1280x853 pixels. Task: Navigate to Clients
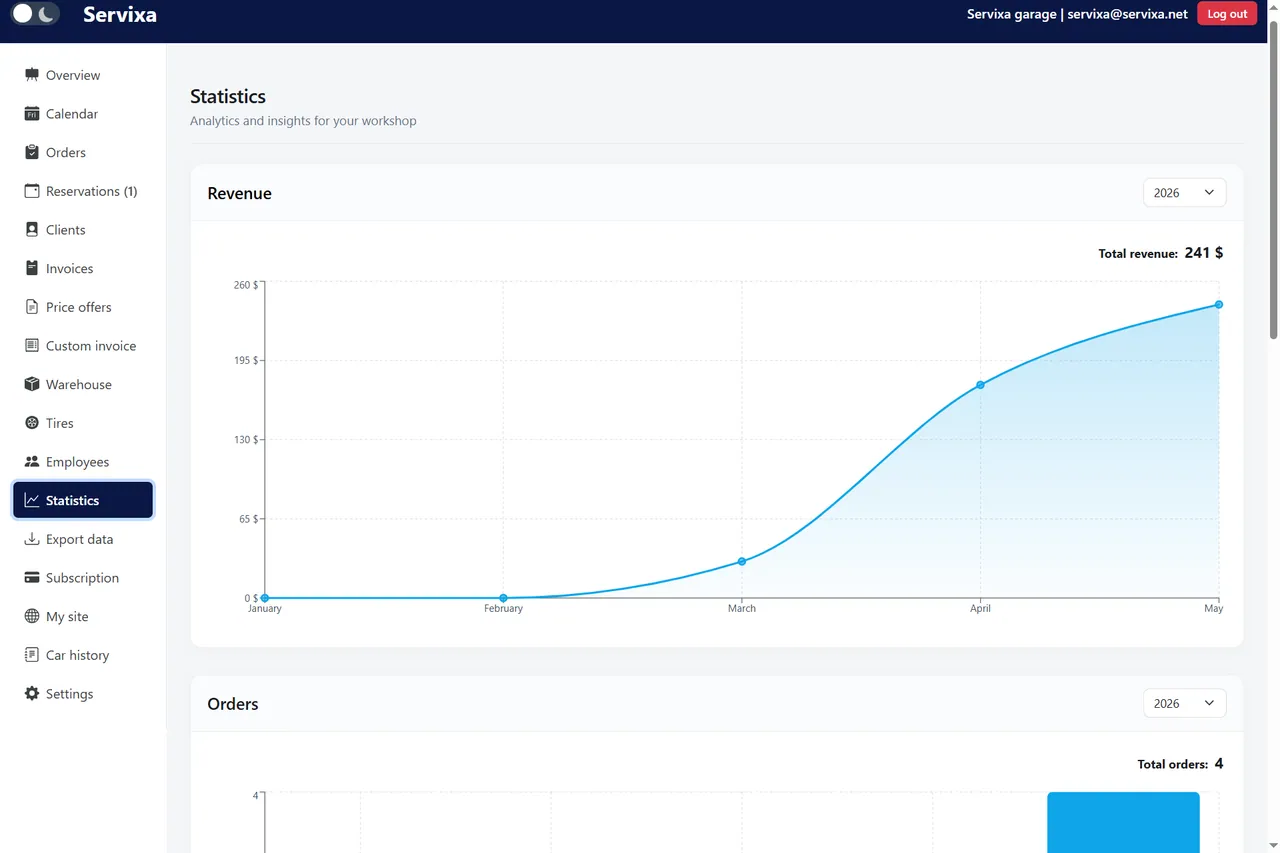coord(83,230)
